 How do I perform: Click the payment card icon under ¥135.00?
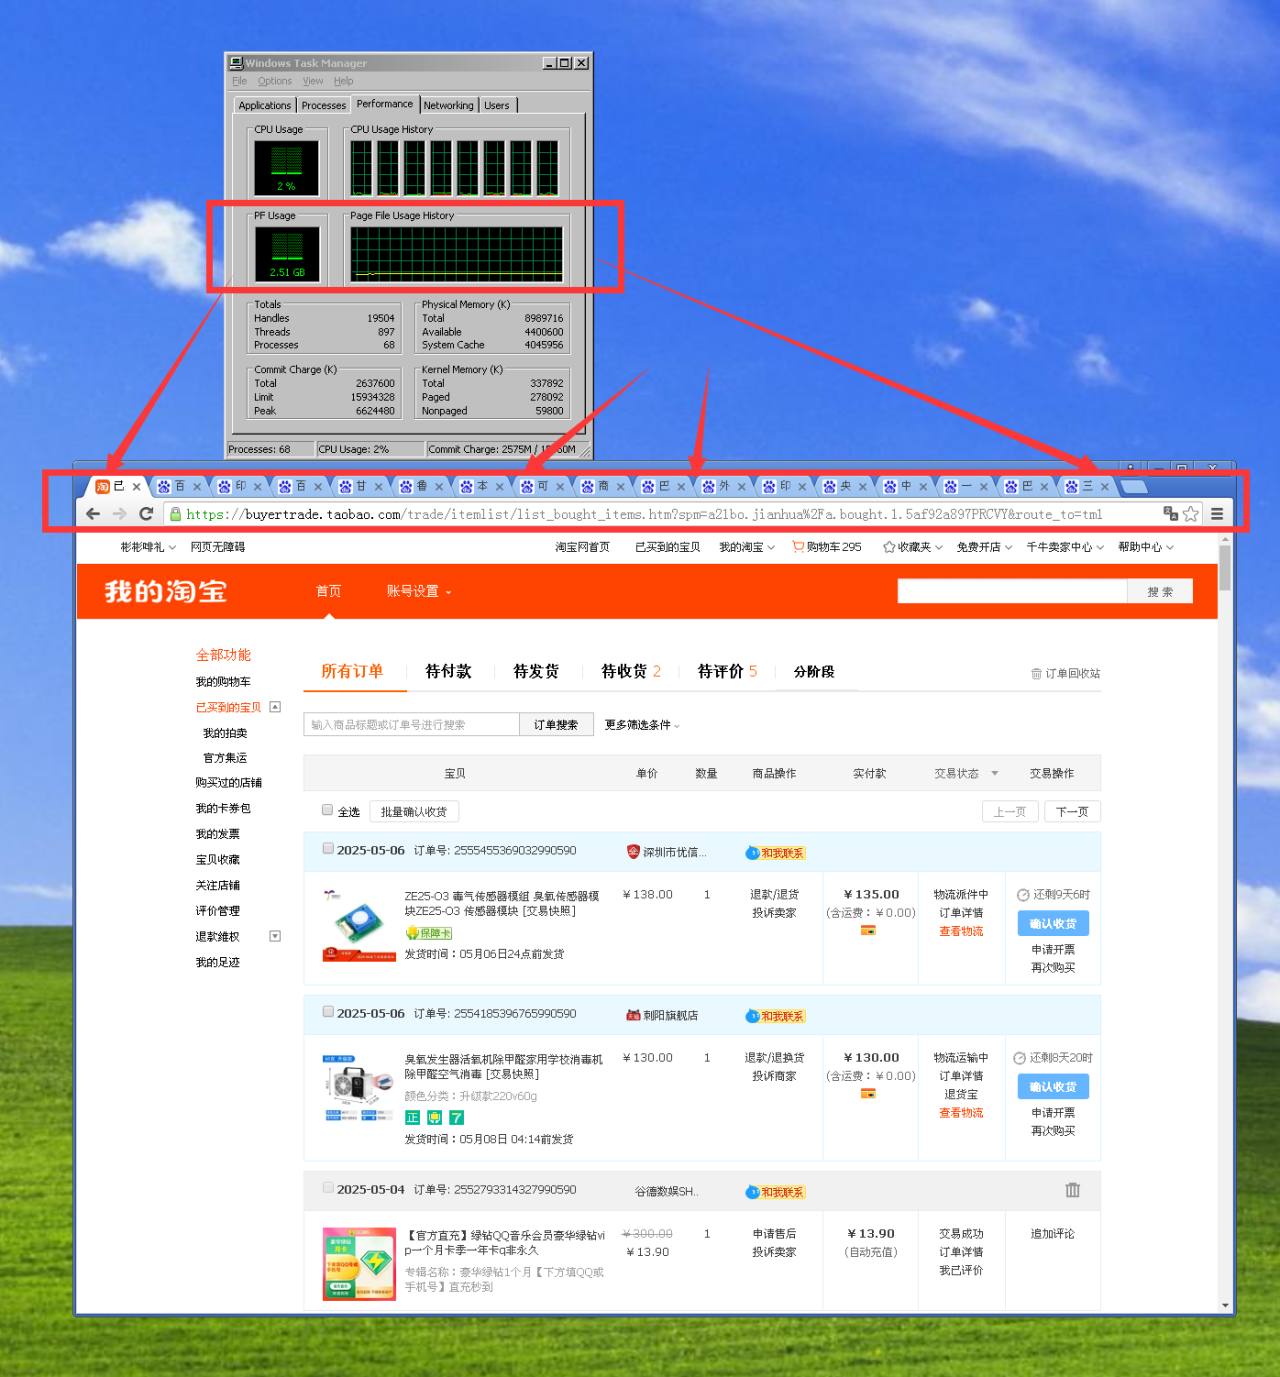pyautogui.click(x=868, y=931)
